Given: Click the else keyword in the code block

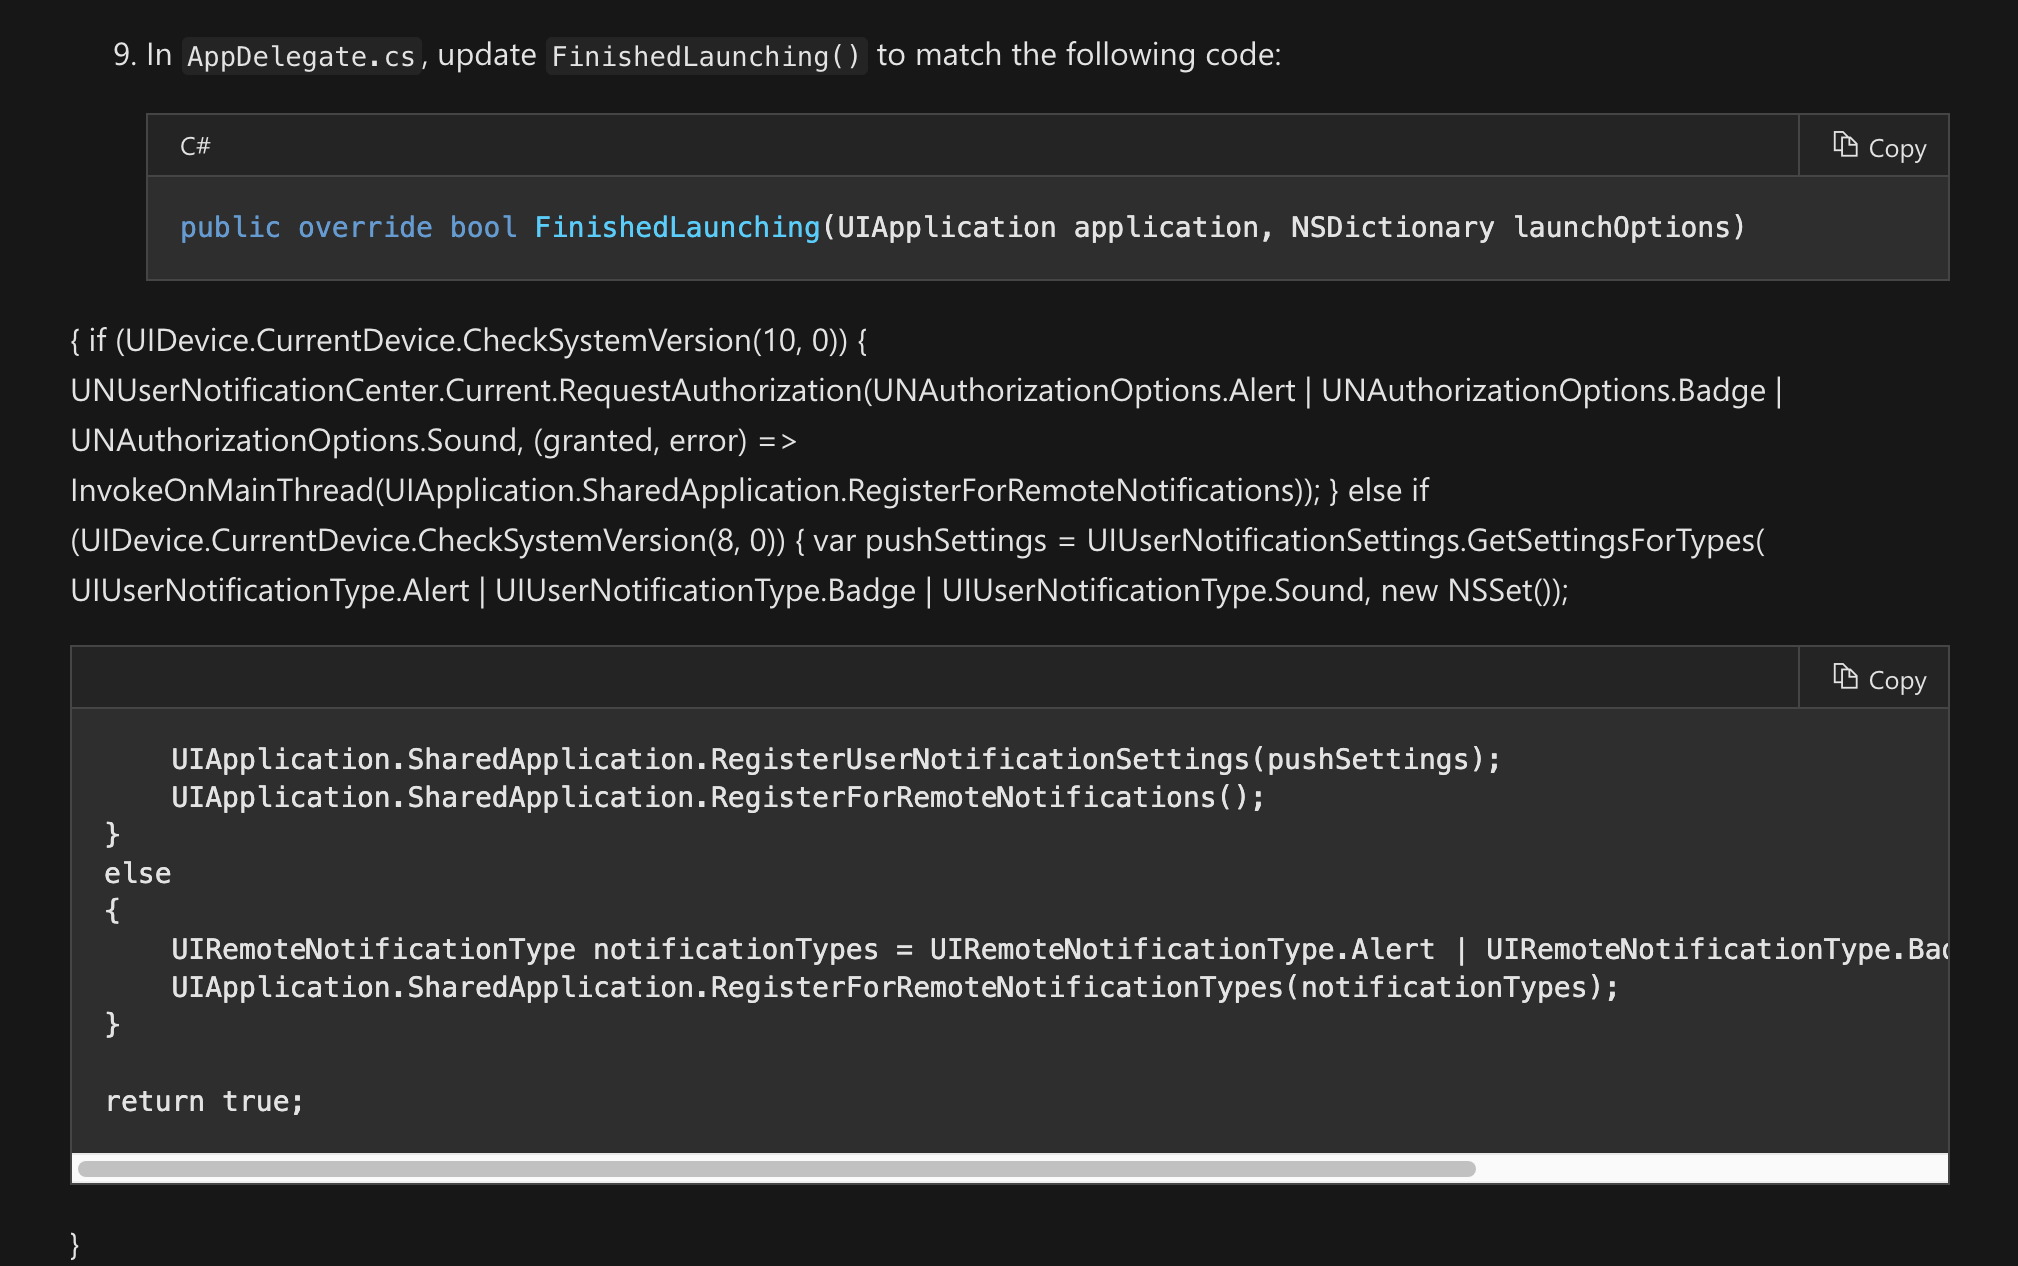Looking at the screenshot, I should pos(137,872).
